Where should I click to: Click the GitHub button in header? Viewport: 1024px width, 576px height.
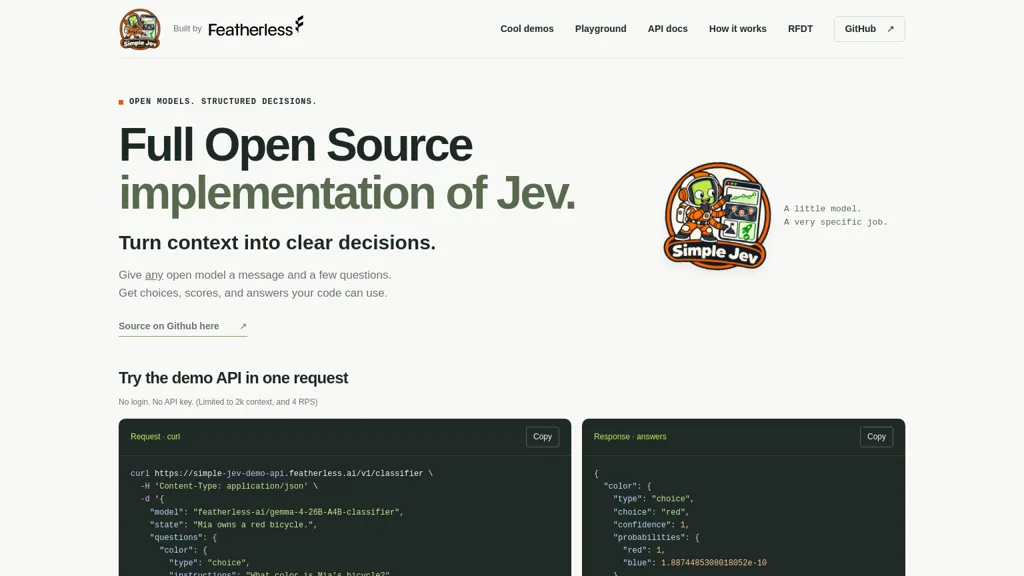(869, 29)
